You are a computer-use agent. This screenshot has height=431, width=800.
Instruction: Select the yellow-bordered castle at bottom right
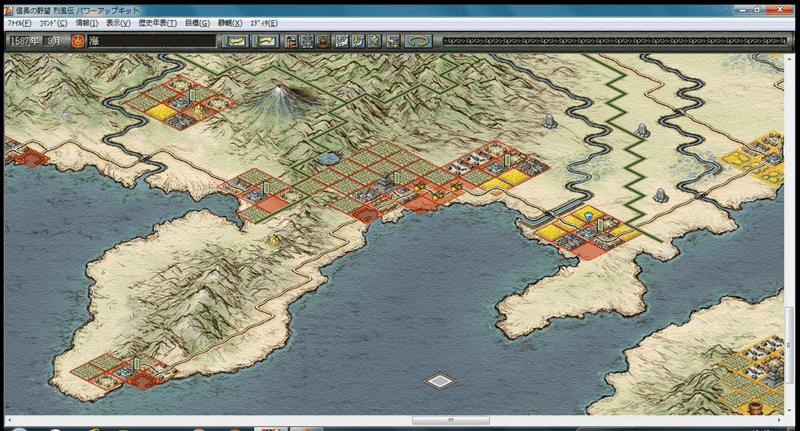(x=773, y=374)
